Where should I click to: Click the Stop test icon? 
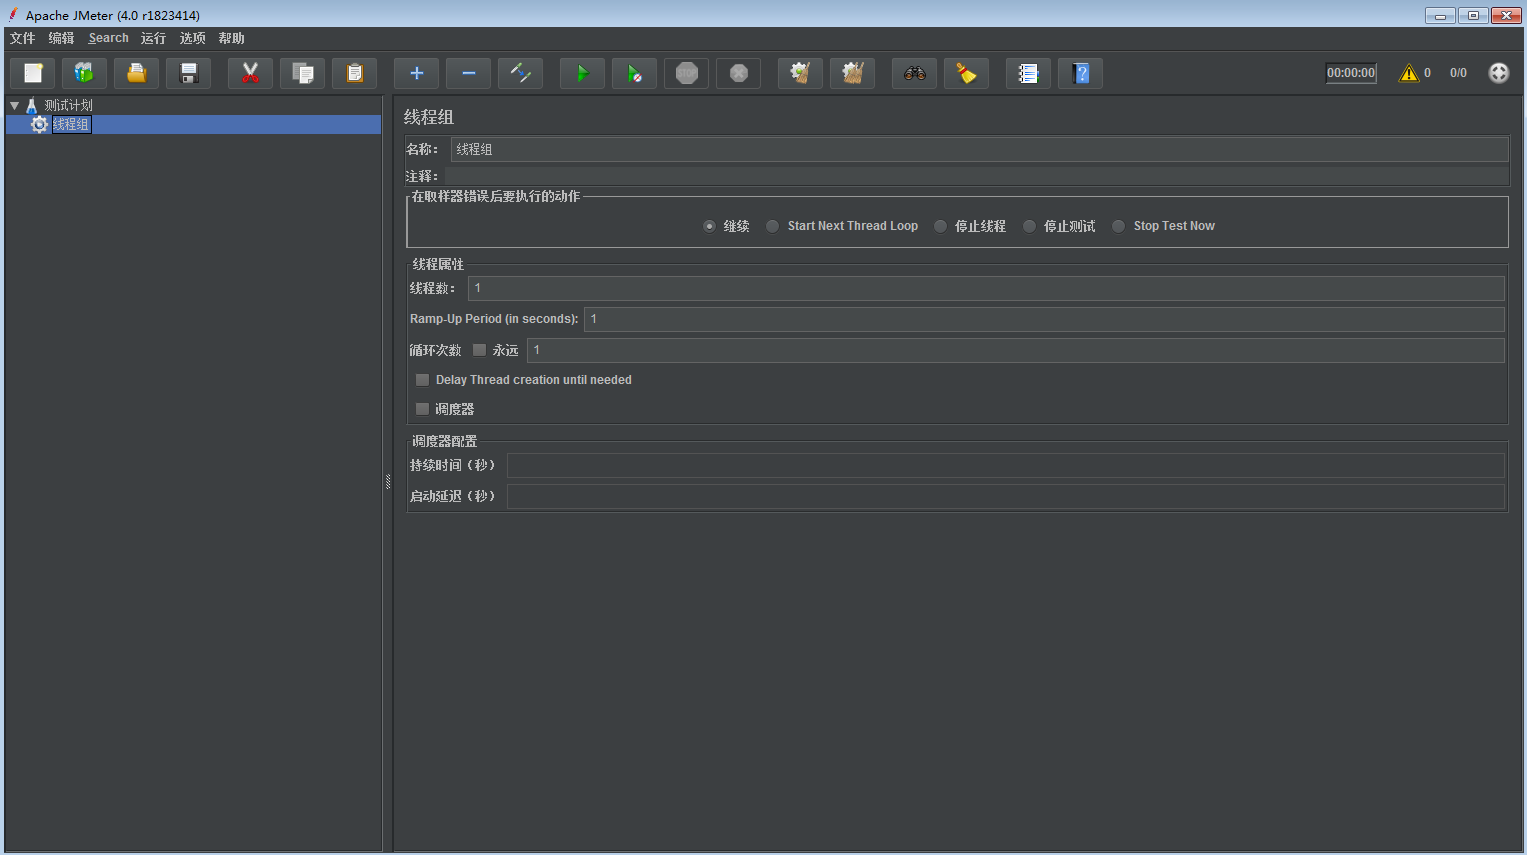(687, 73)
